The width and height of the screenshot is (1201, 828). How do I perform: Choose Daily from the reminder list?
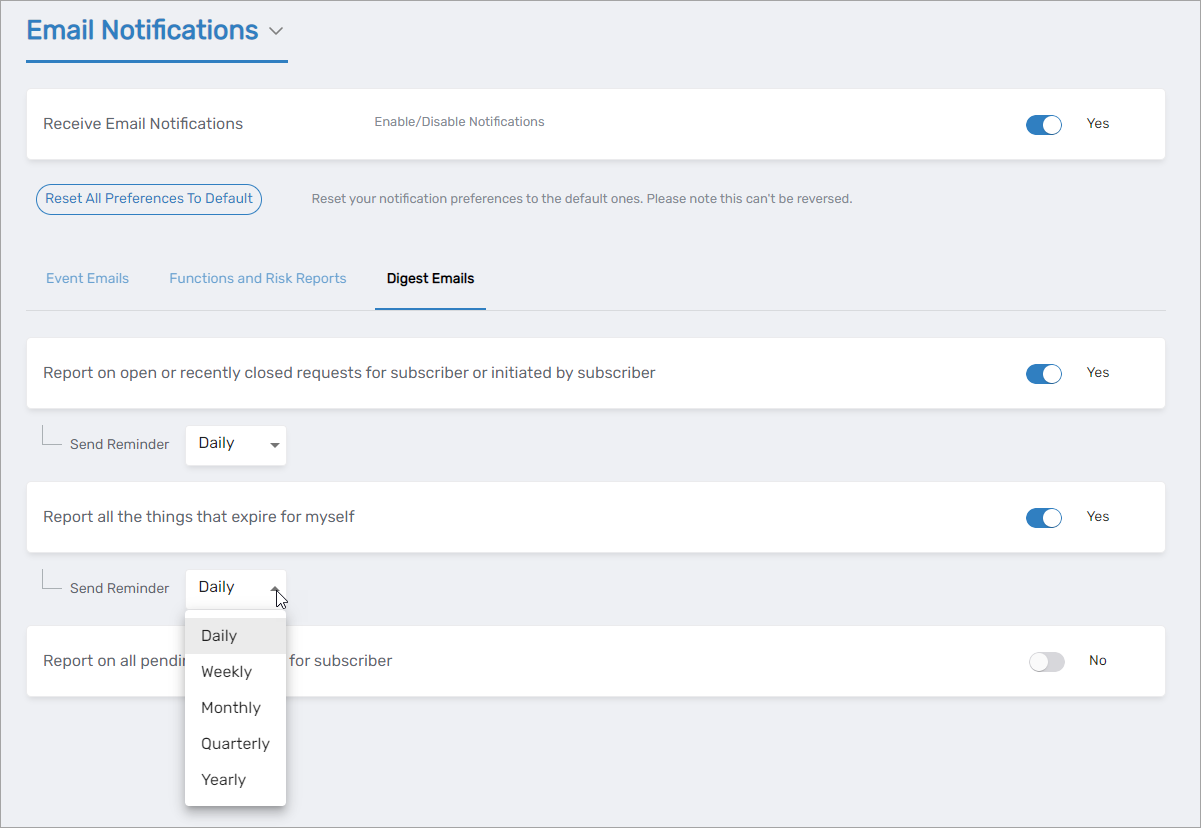coord(219,636)
